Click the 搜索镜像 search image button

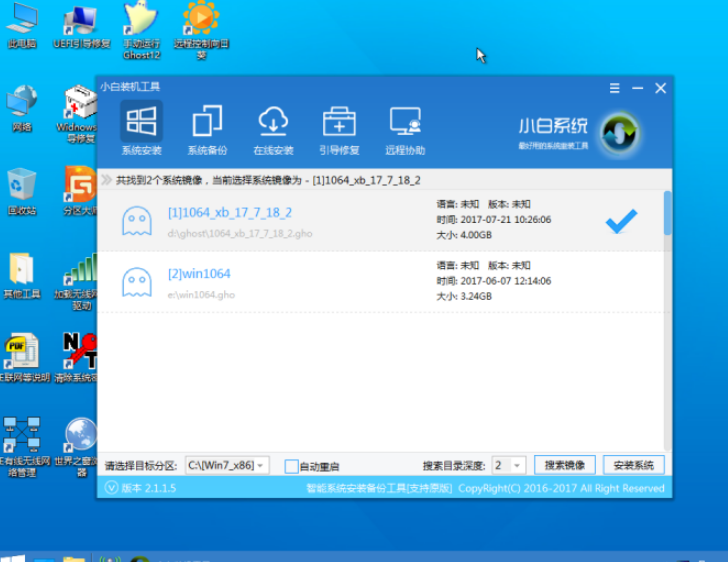point(565,466)
